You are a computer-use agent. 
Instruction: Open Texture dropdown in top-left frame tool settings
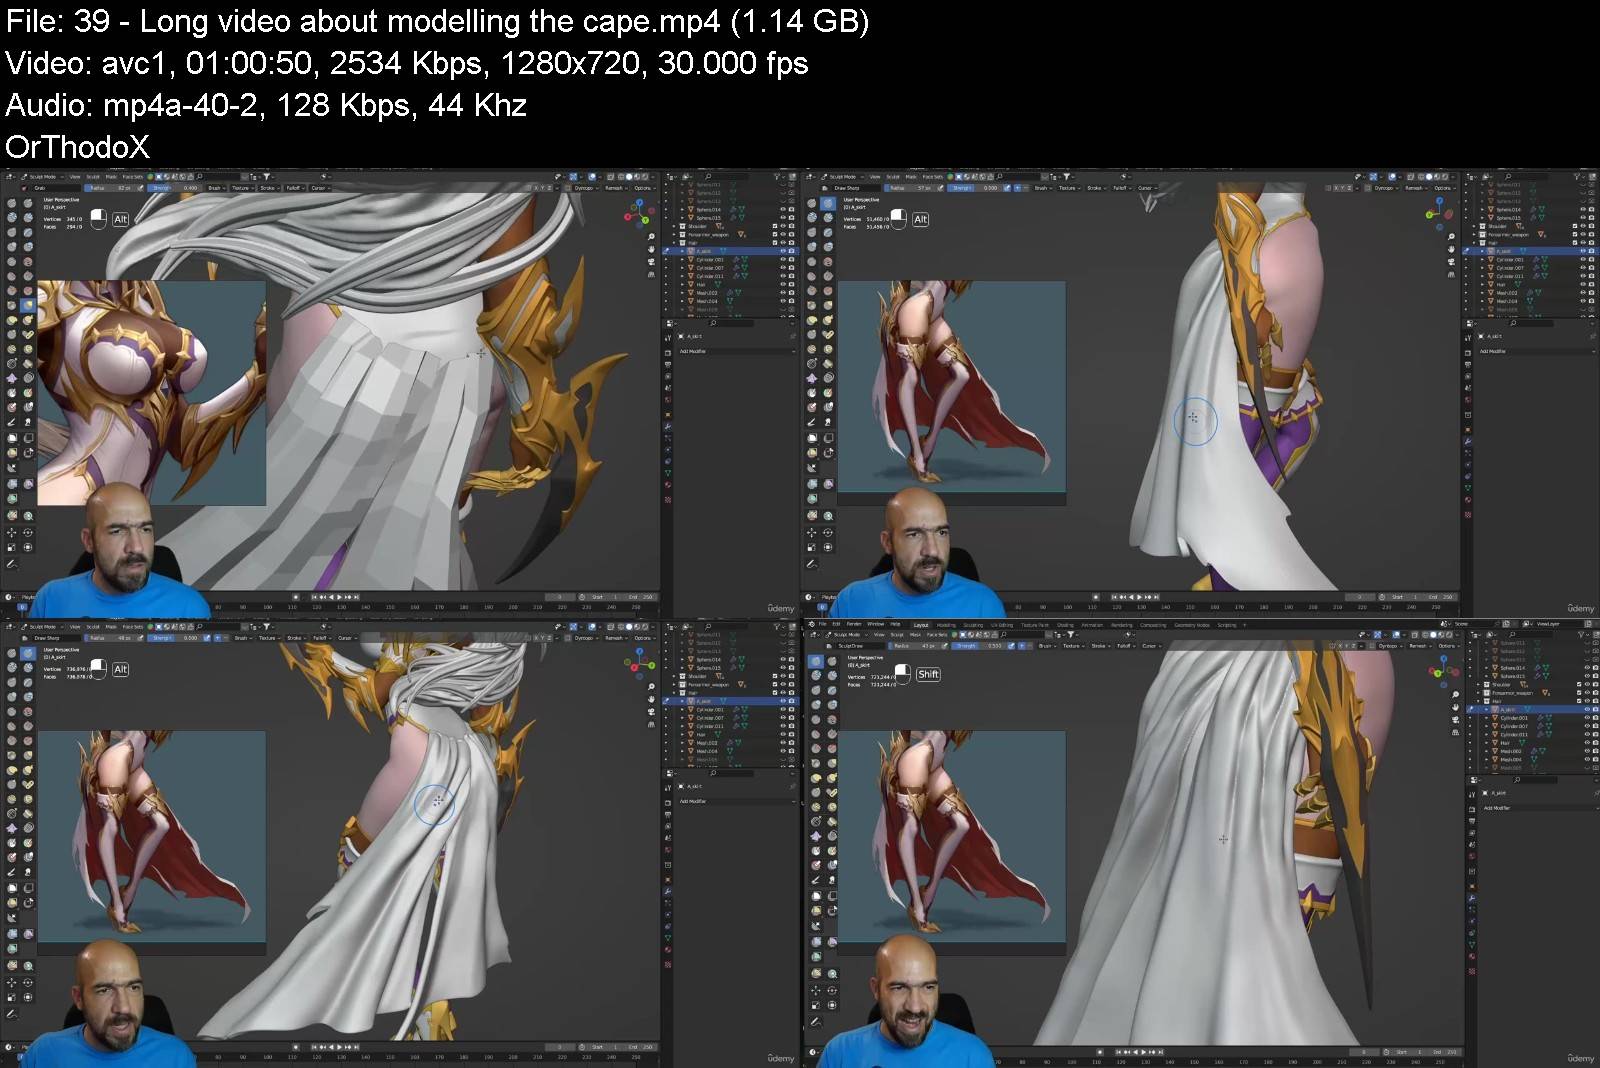242,188
